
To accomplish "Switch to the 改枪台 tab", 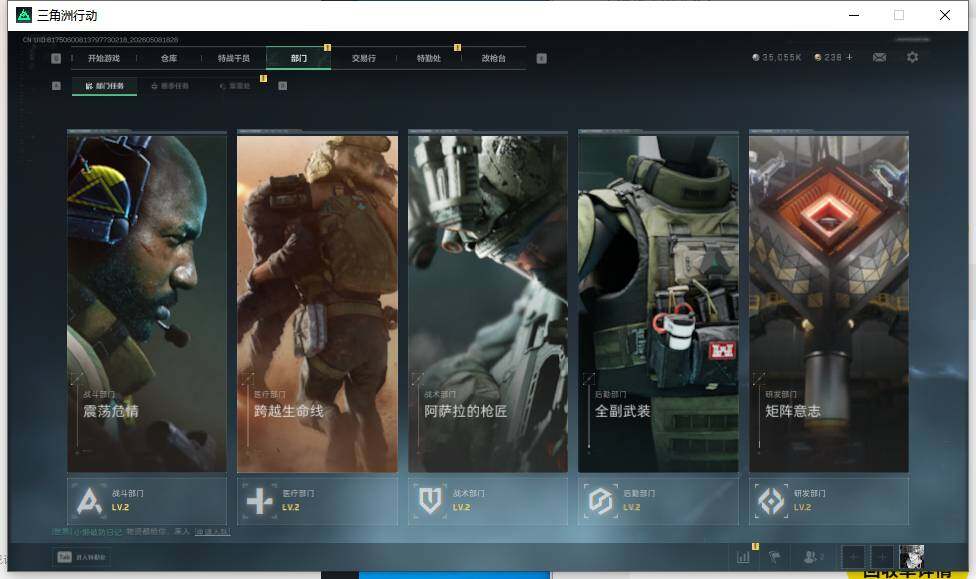I will (493, 58).
